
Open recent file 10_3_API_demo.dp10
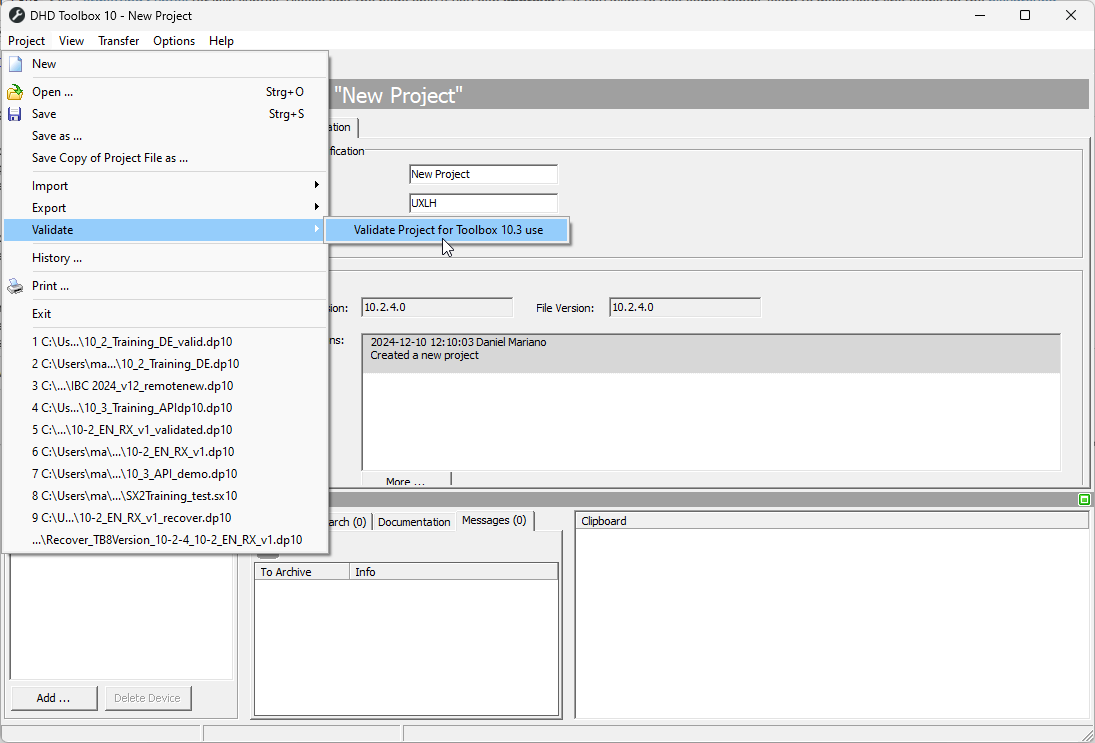pyautogui.click(x=165, y=473)
